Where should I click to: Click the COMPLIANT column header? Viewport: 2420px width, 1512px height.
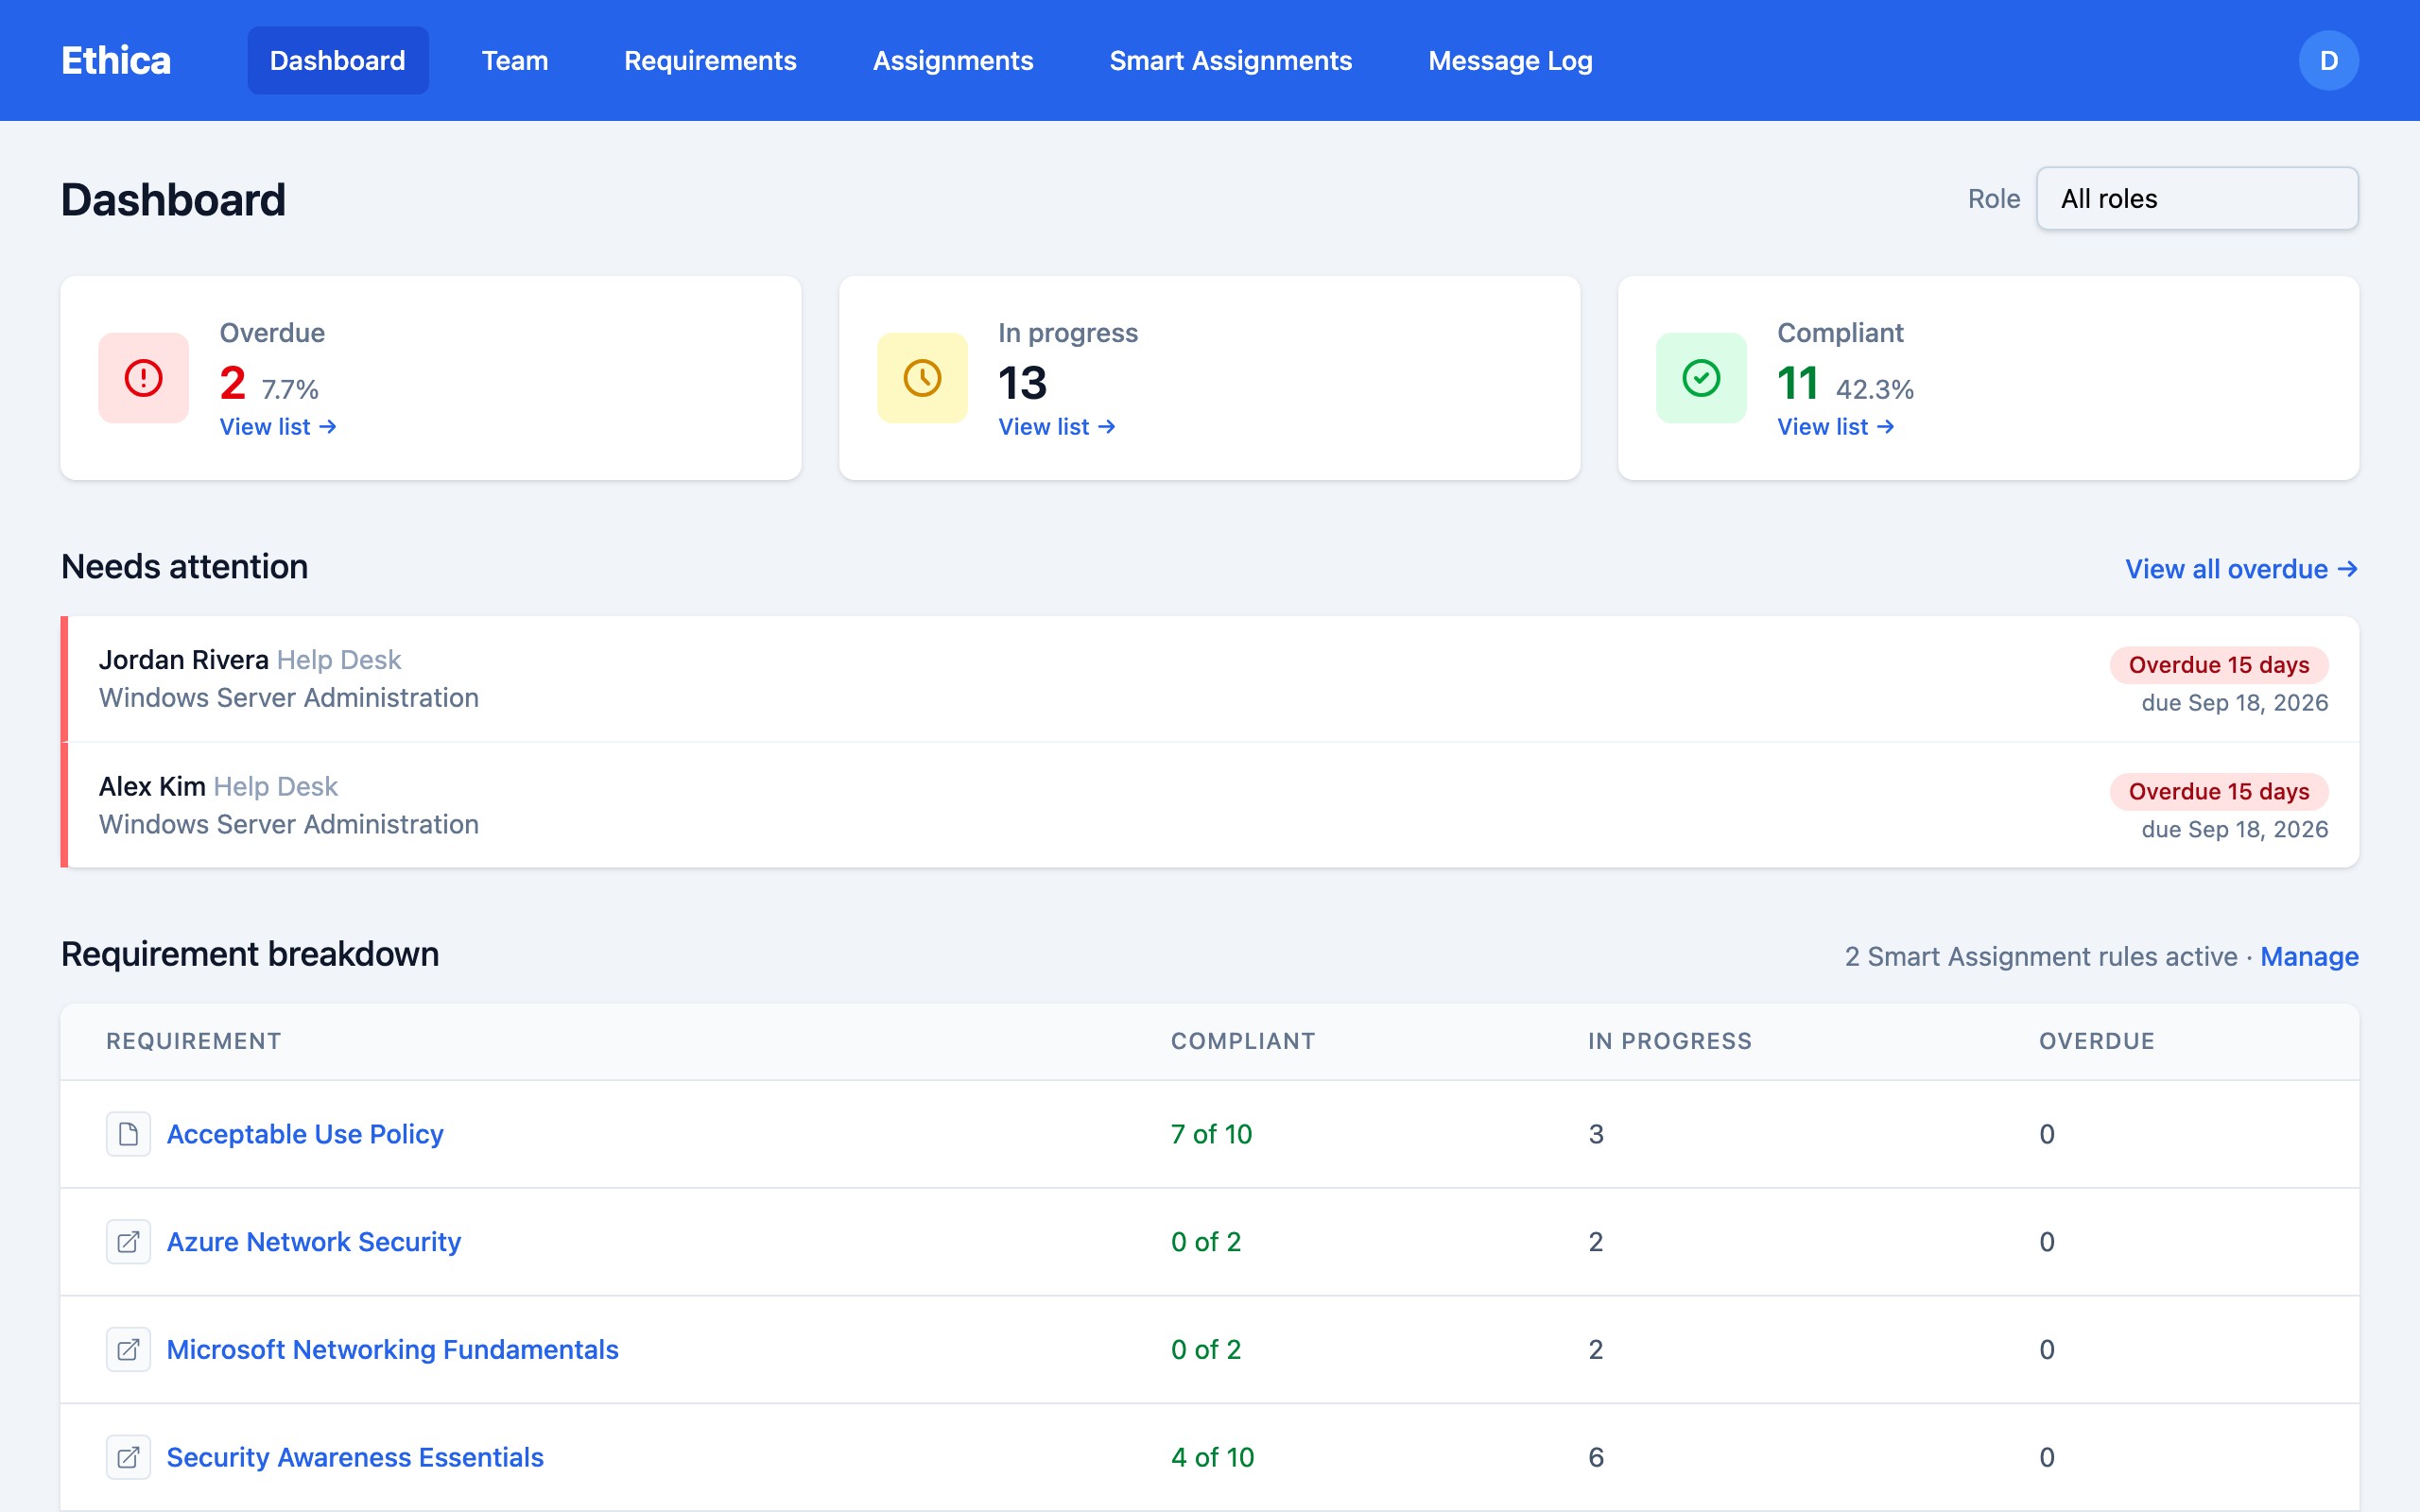coord(1243,1041)
